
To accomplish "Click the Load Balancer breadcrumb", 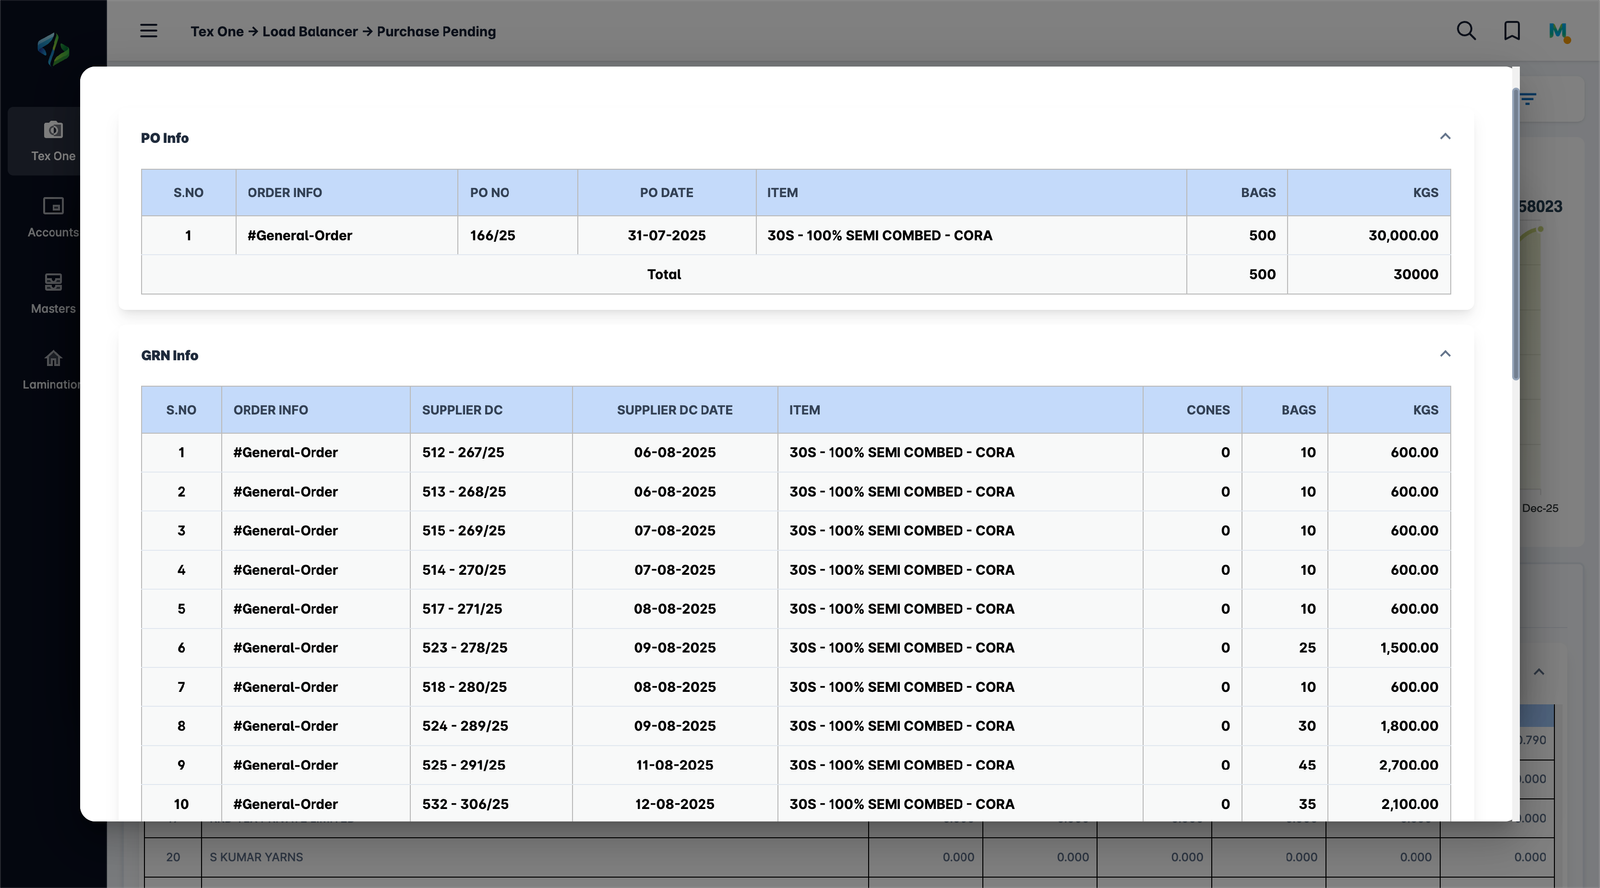I will click(309, 32).
